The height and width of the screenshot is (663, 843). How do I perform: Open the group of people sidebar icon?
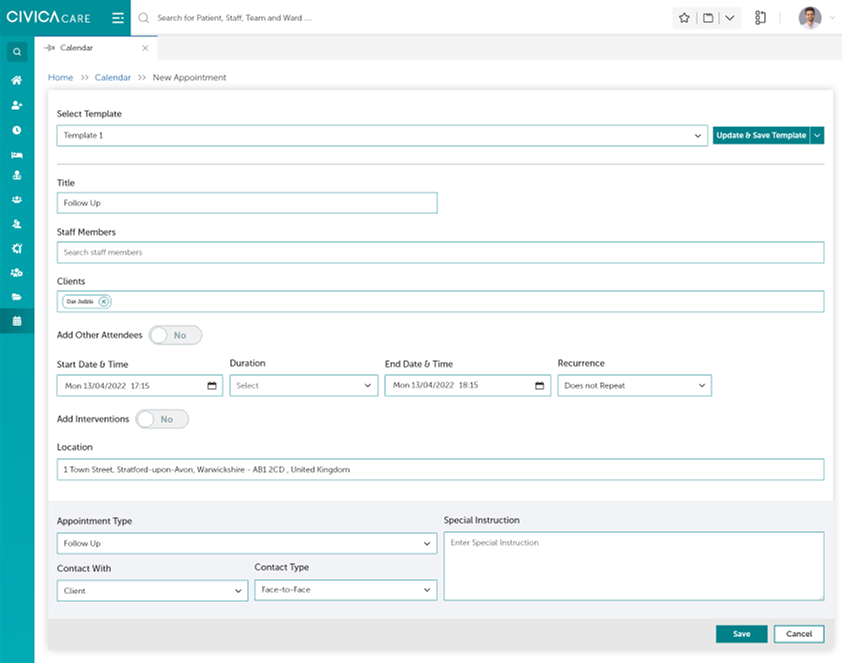[x=17, y=199]
